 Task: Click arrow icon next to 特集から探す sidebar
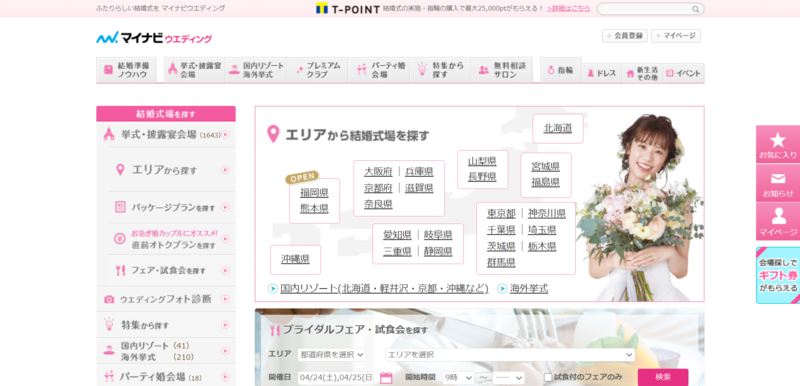click(x=225, y=324)
